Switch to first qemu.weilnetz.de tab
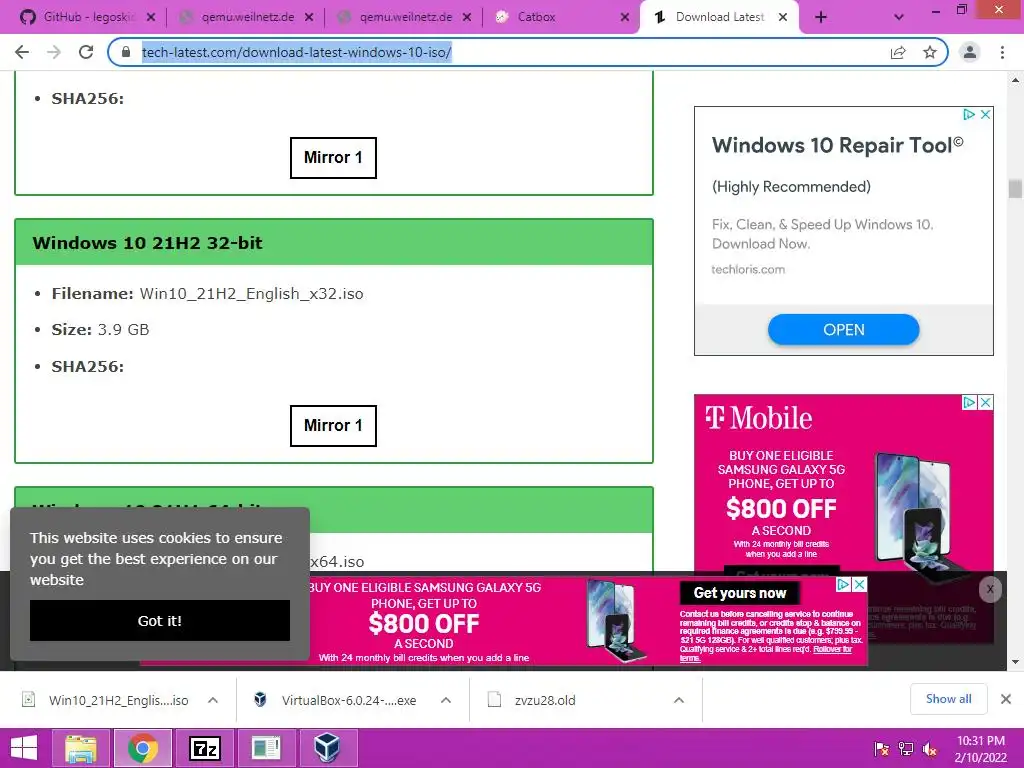This screenshot has height=768, width=1024. click(x=246, y=17)
